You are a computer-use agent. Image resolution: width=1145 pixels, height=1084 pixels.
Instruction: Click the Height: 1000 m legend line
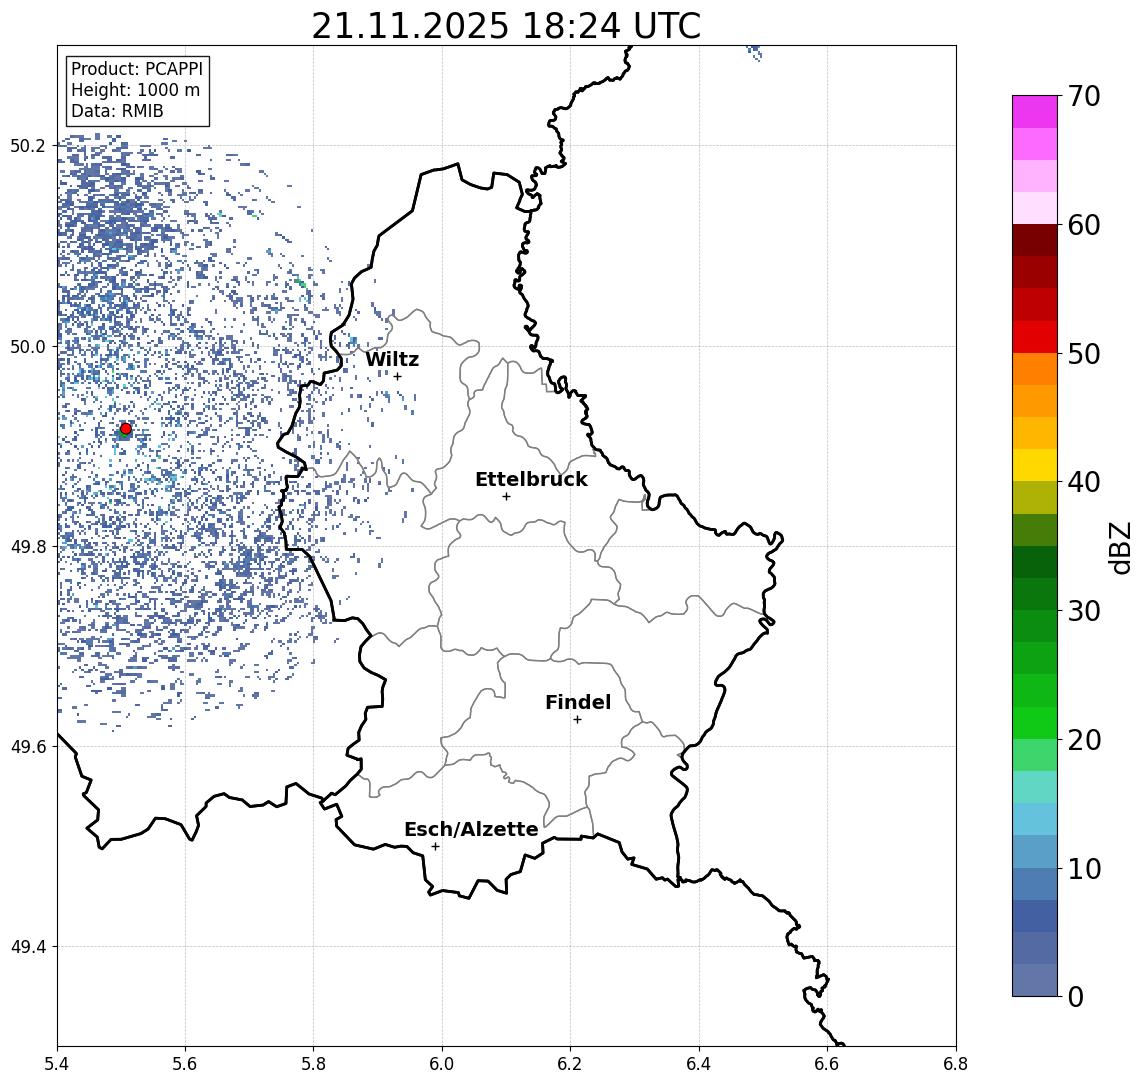(135, 90)
